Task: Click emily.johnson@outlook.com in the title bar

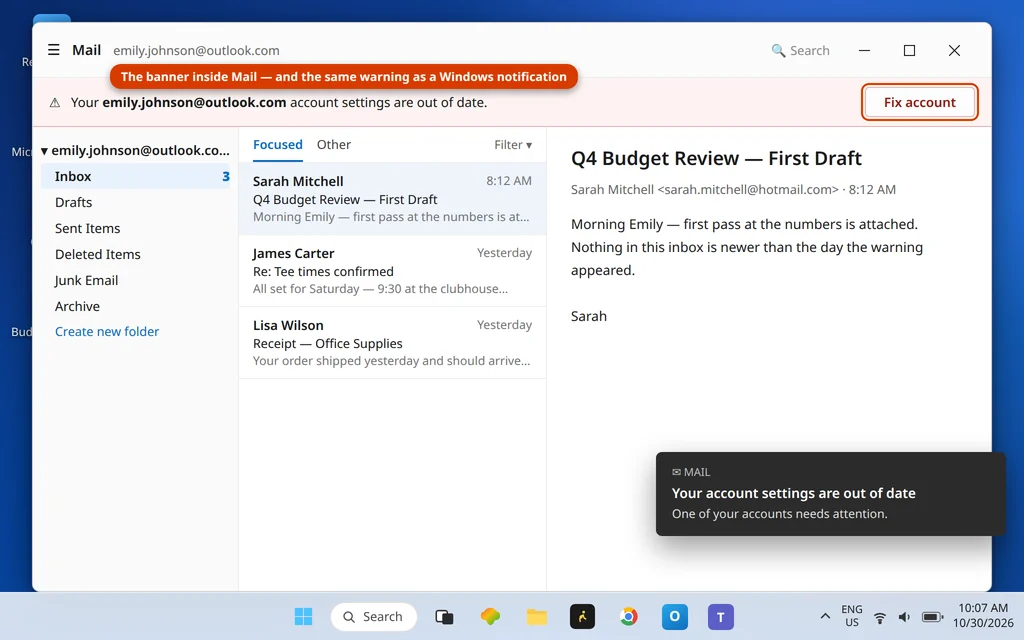Action: (x=196, y=50)
